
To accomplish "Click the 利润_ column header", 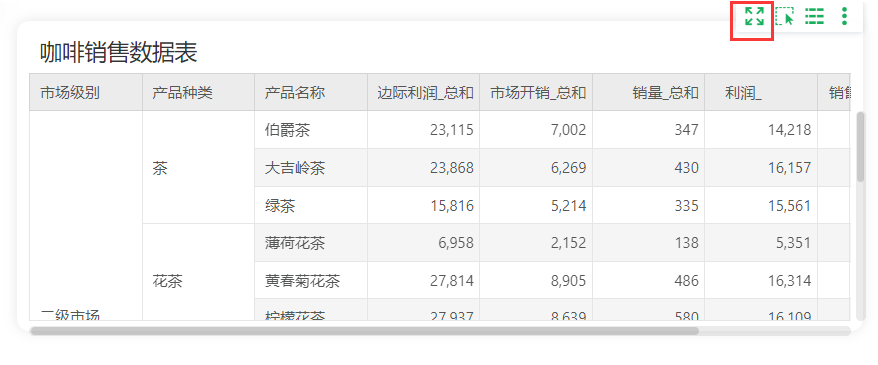I will tap(761, 92).
